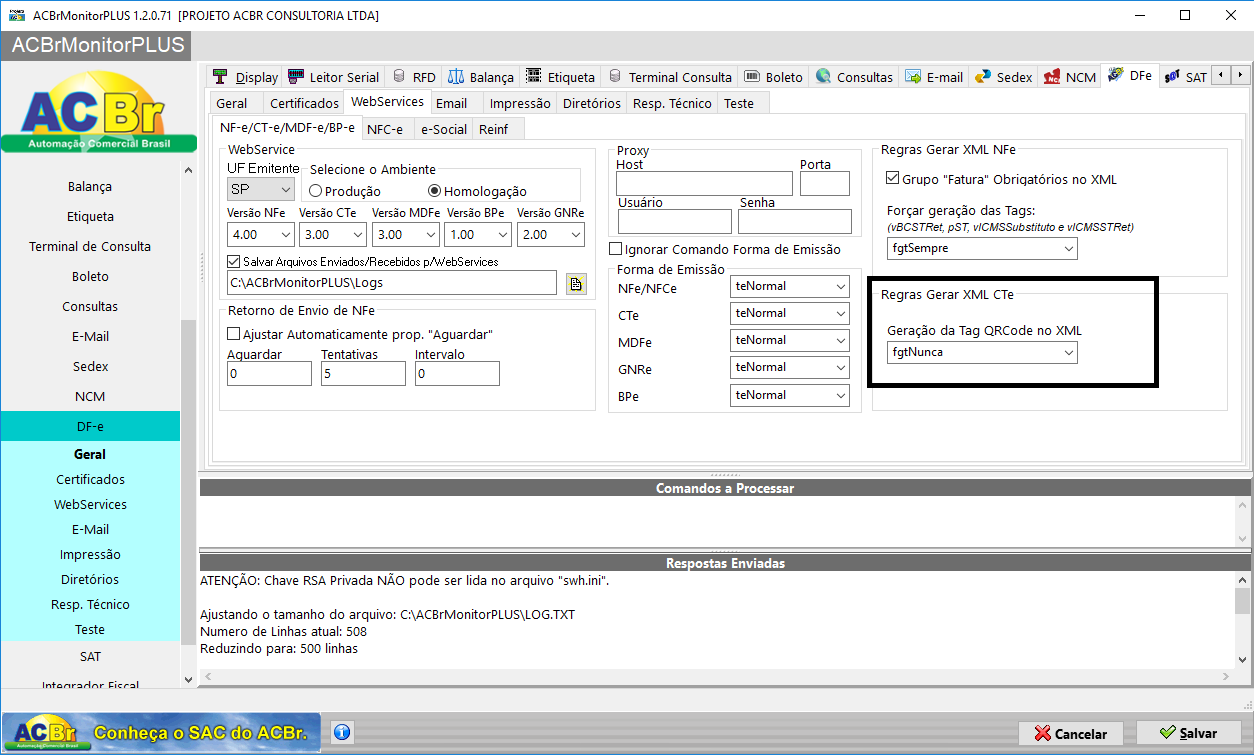The width and height of the screenshot is (1254, 755).
Task: Open Conheça o SAC do ACBr banner
Action: [161, 733]
